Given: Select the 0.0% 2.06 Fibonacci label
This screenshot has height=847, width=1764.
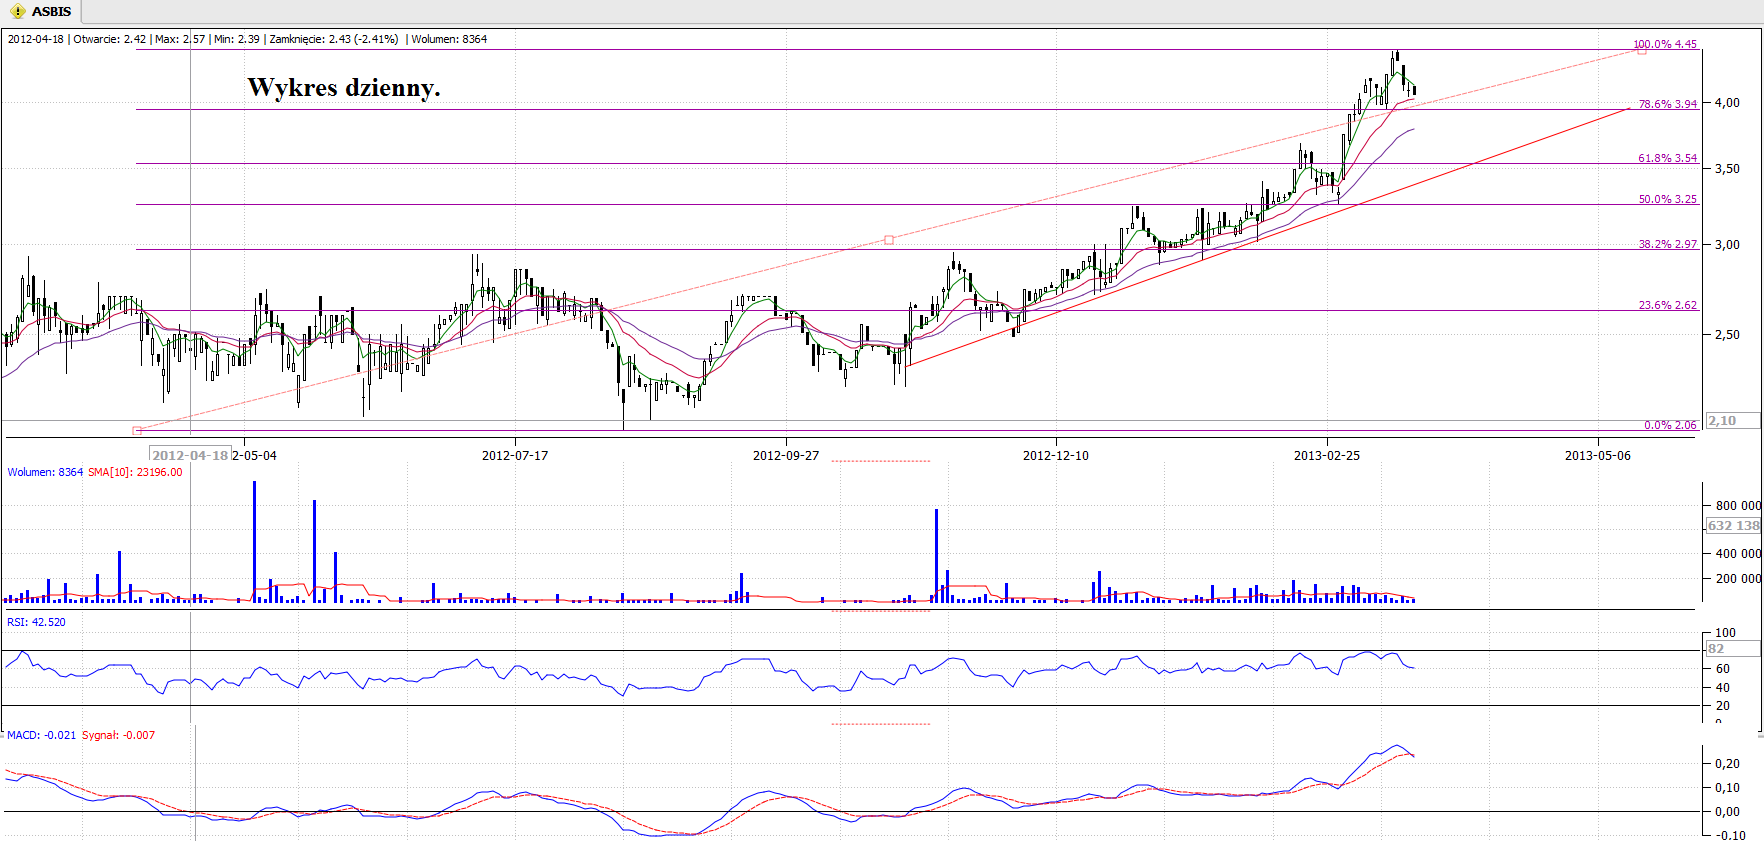Looking at the screenshot, I should [1670, 425].
